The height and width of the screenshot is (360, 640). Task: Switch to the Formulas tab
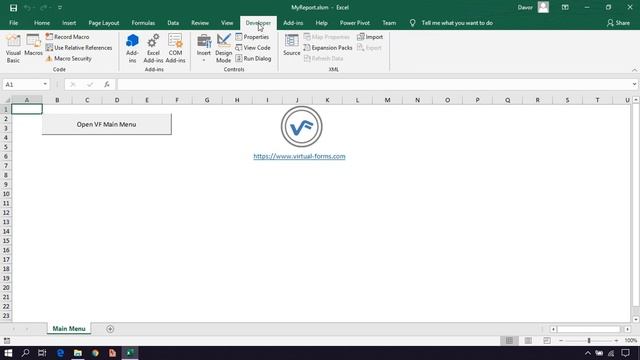pos(143,23)
